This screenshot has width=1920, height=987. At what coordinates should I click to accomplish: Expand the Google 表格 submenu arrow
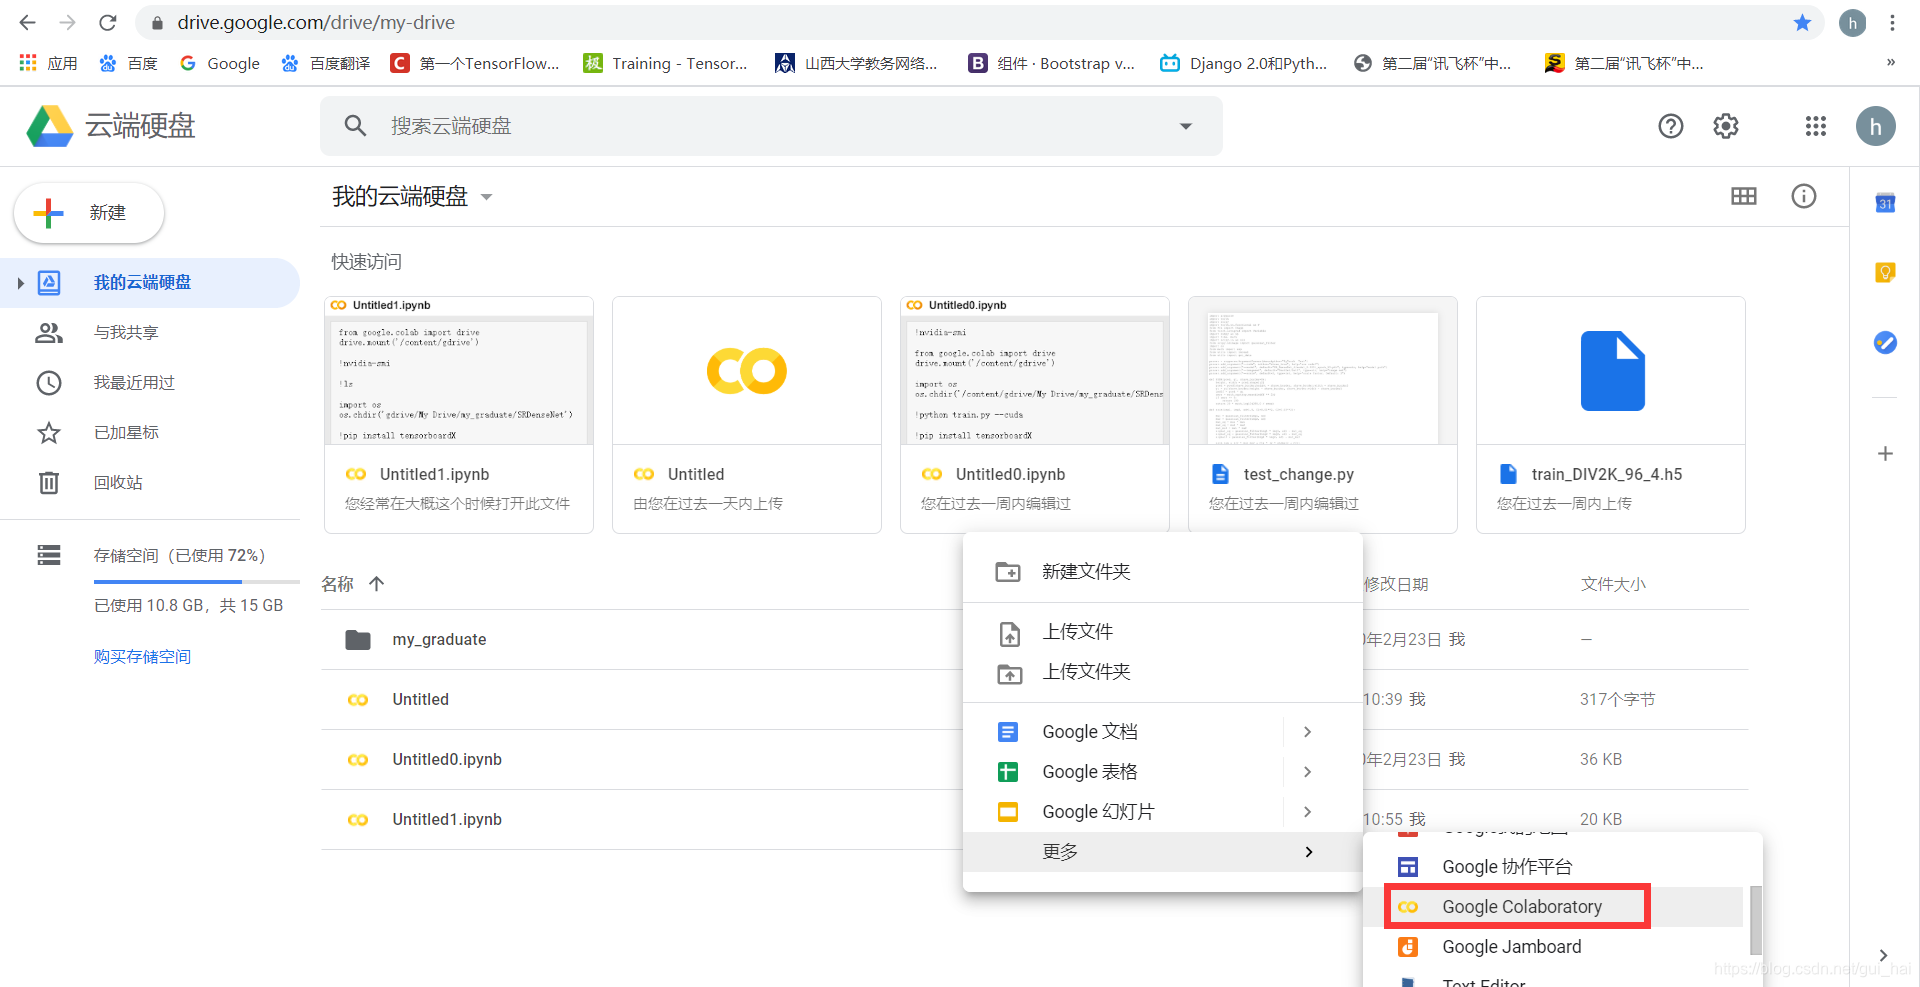(x=1306, y=772)
